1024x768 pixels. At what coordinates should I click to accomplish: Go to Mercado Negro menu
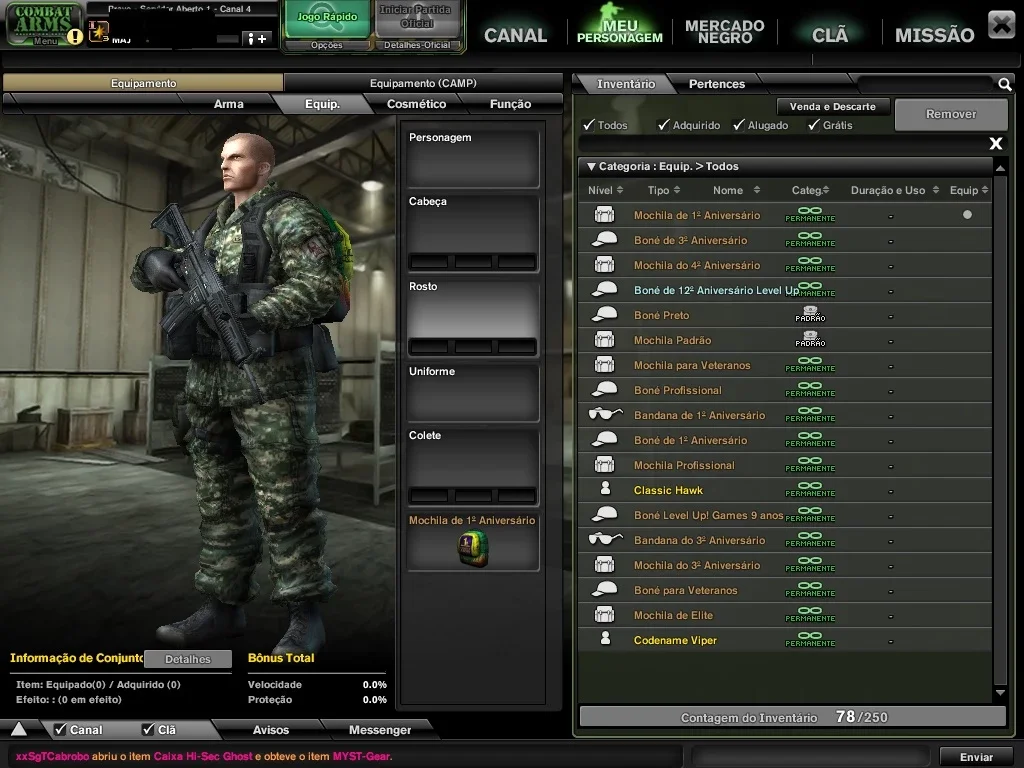coord(724,31)
